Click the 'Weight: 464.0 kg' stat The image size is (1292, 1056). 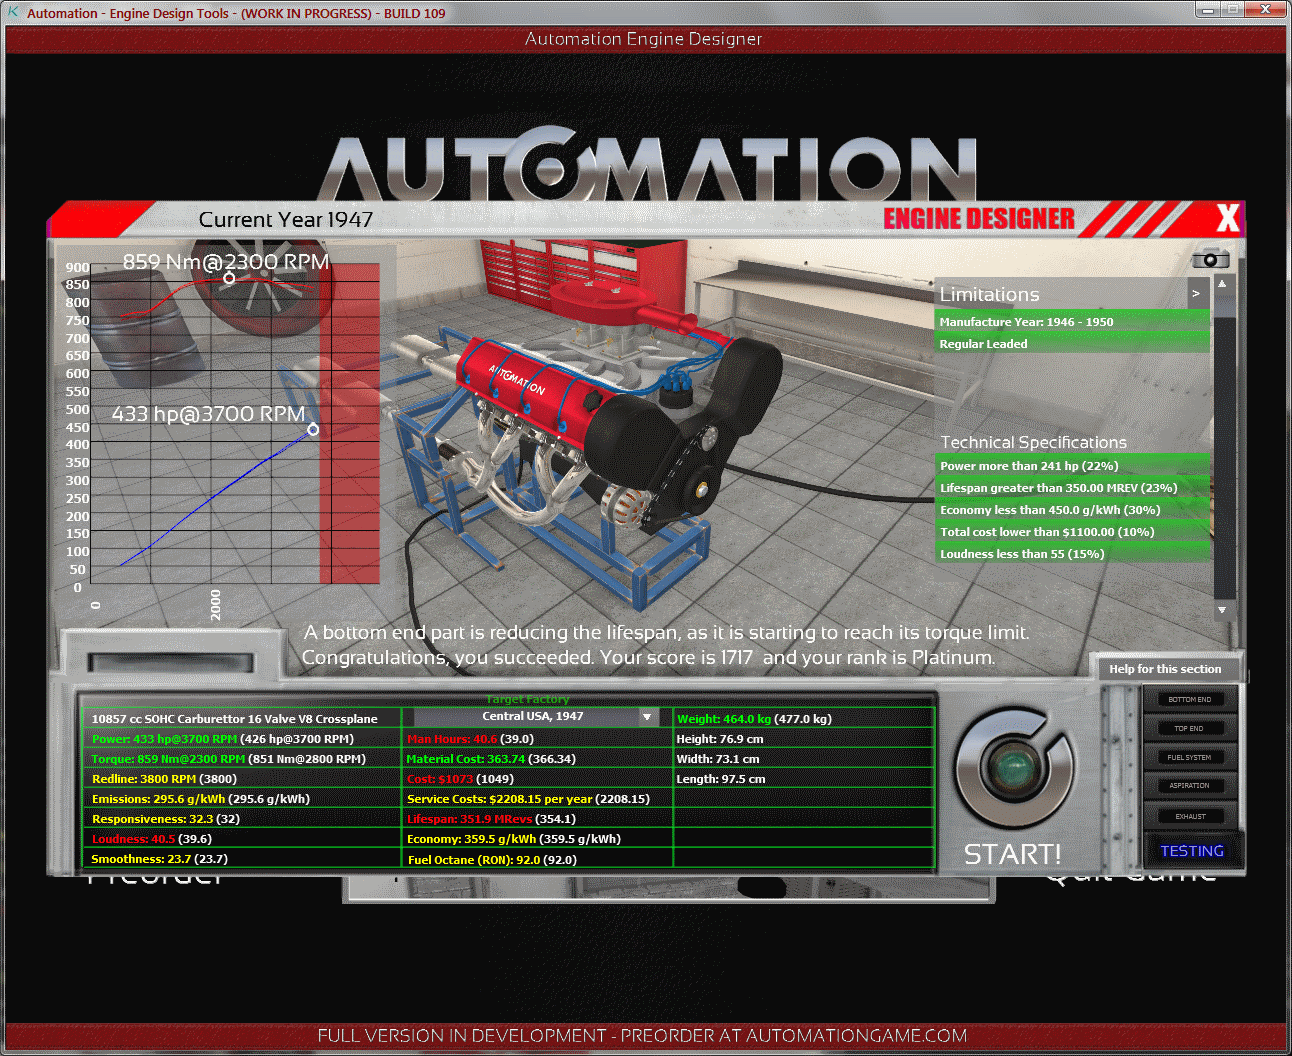pyautogui.click(x=804, y=718)
